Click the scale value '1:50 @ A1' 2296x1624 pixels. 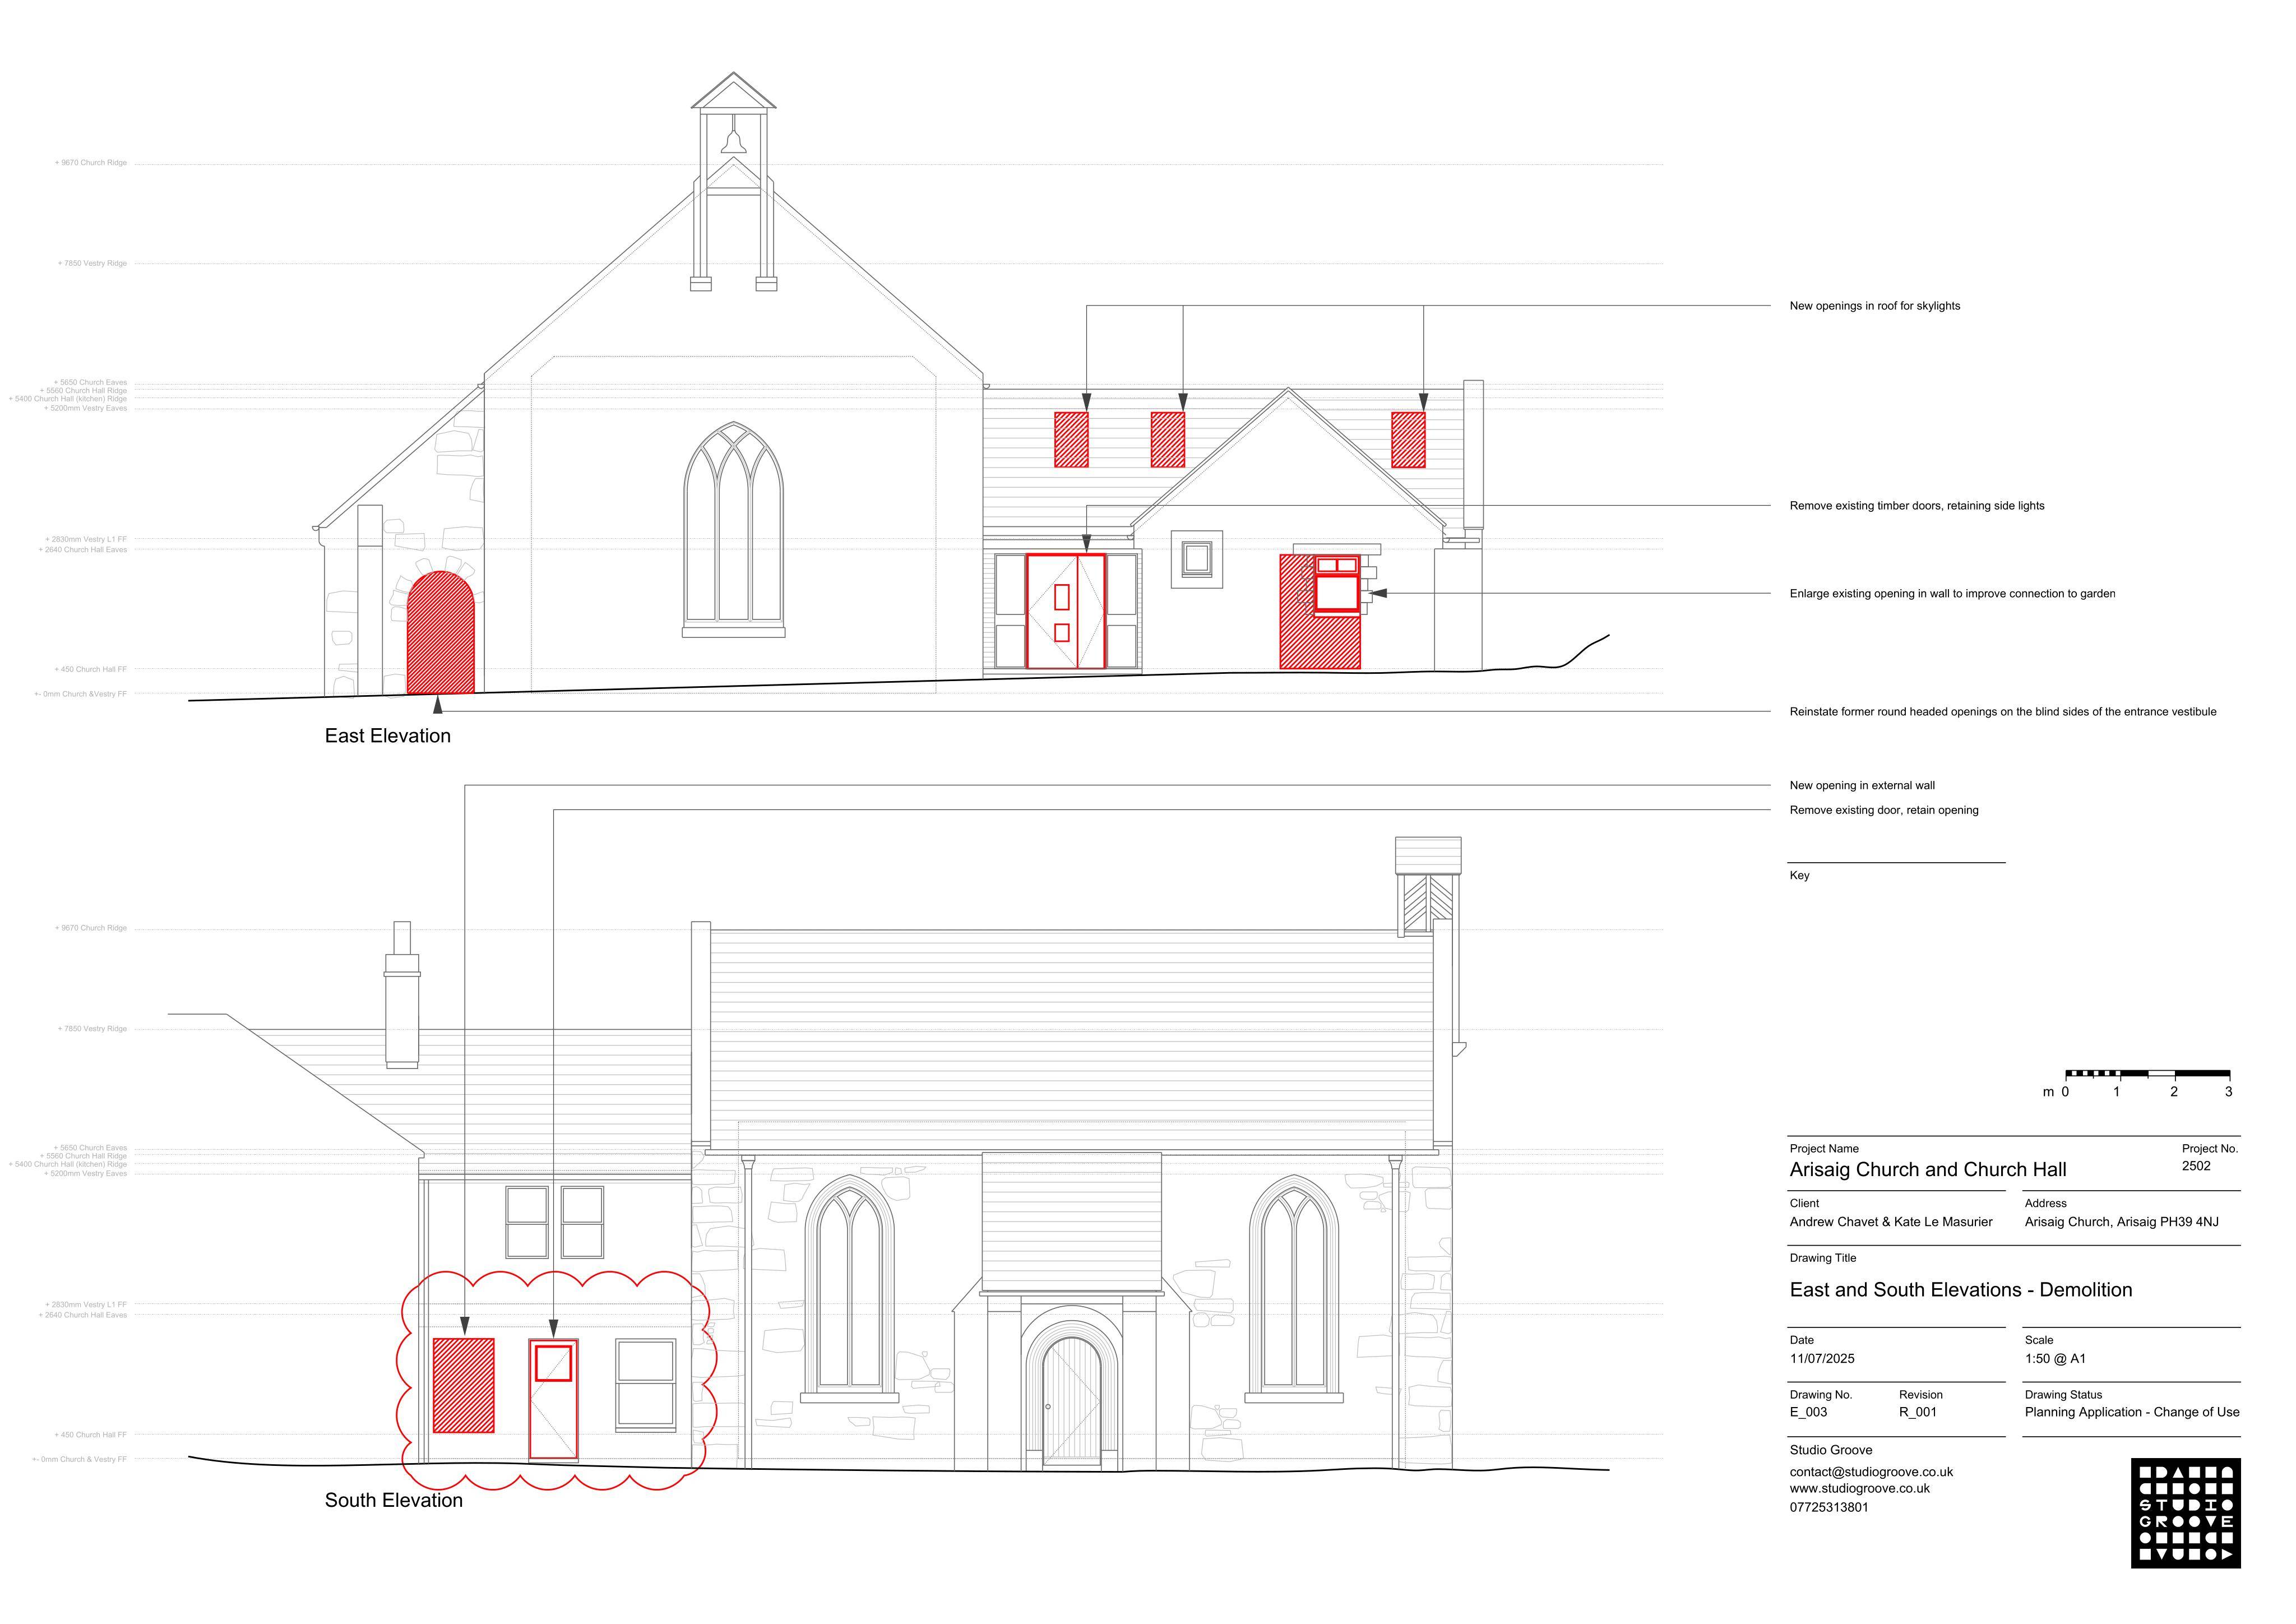tap(2055, 1359)
